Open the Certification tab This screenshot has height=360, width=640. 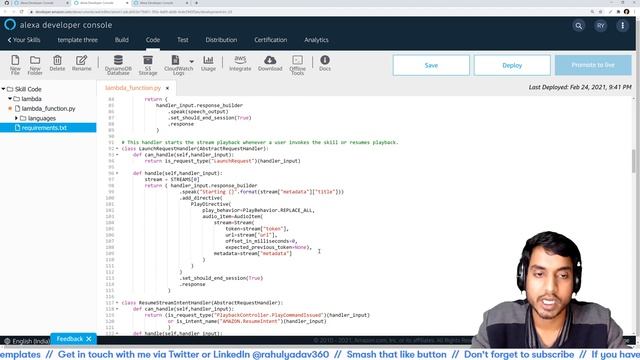(x=271, y=40)
